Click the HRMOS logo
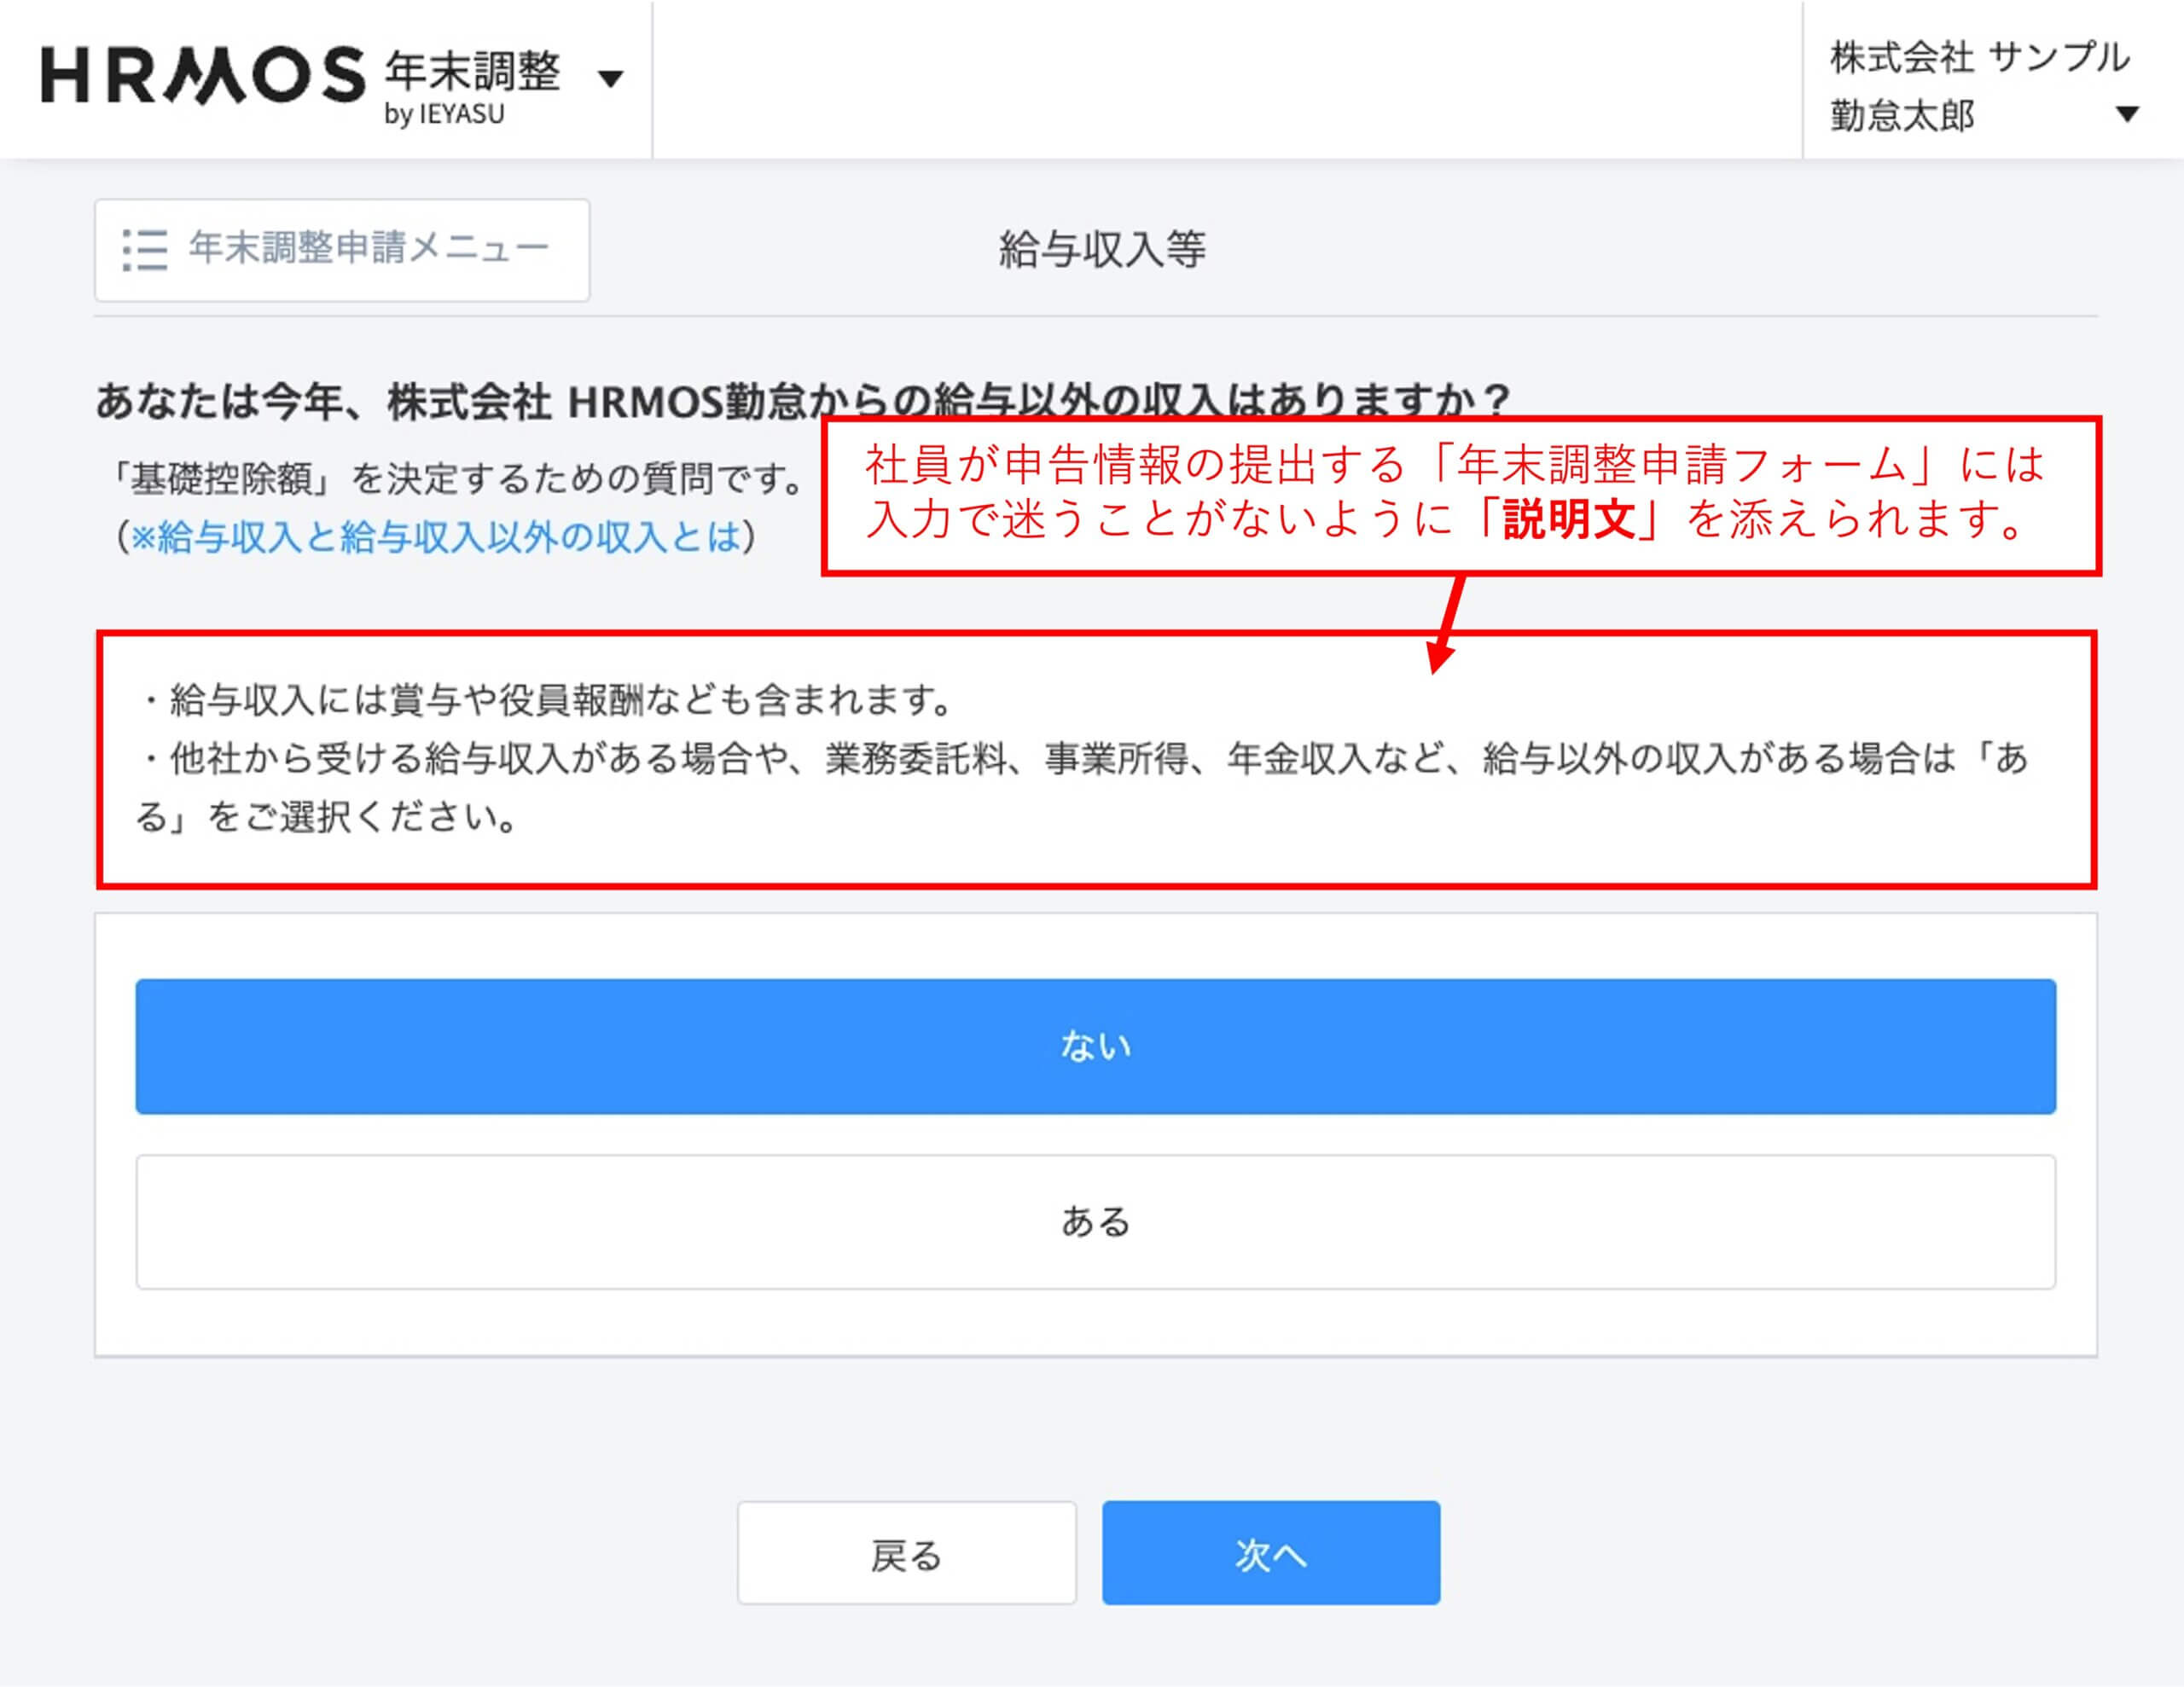 (x=203, y=76)
